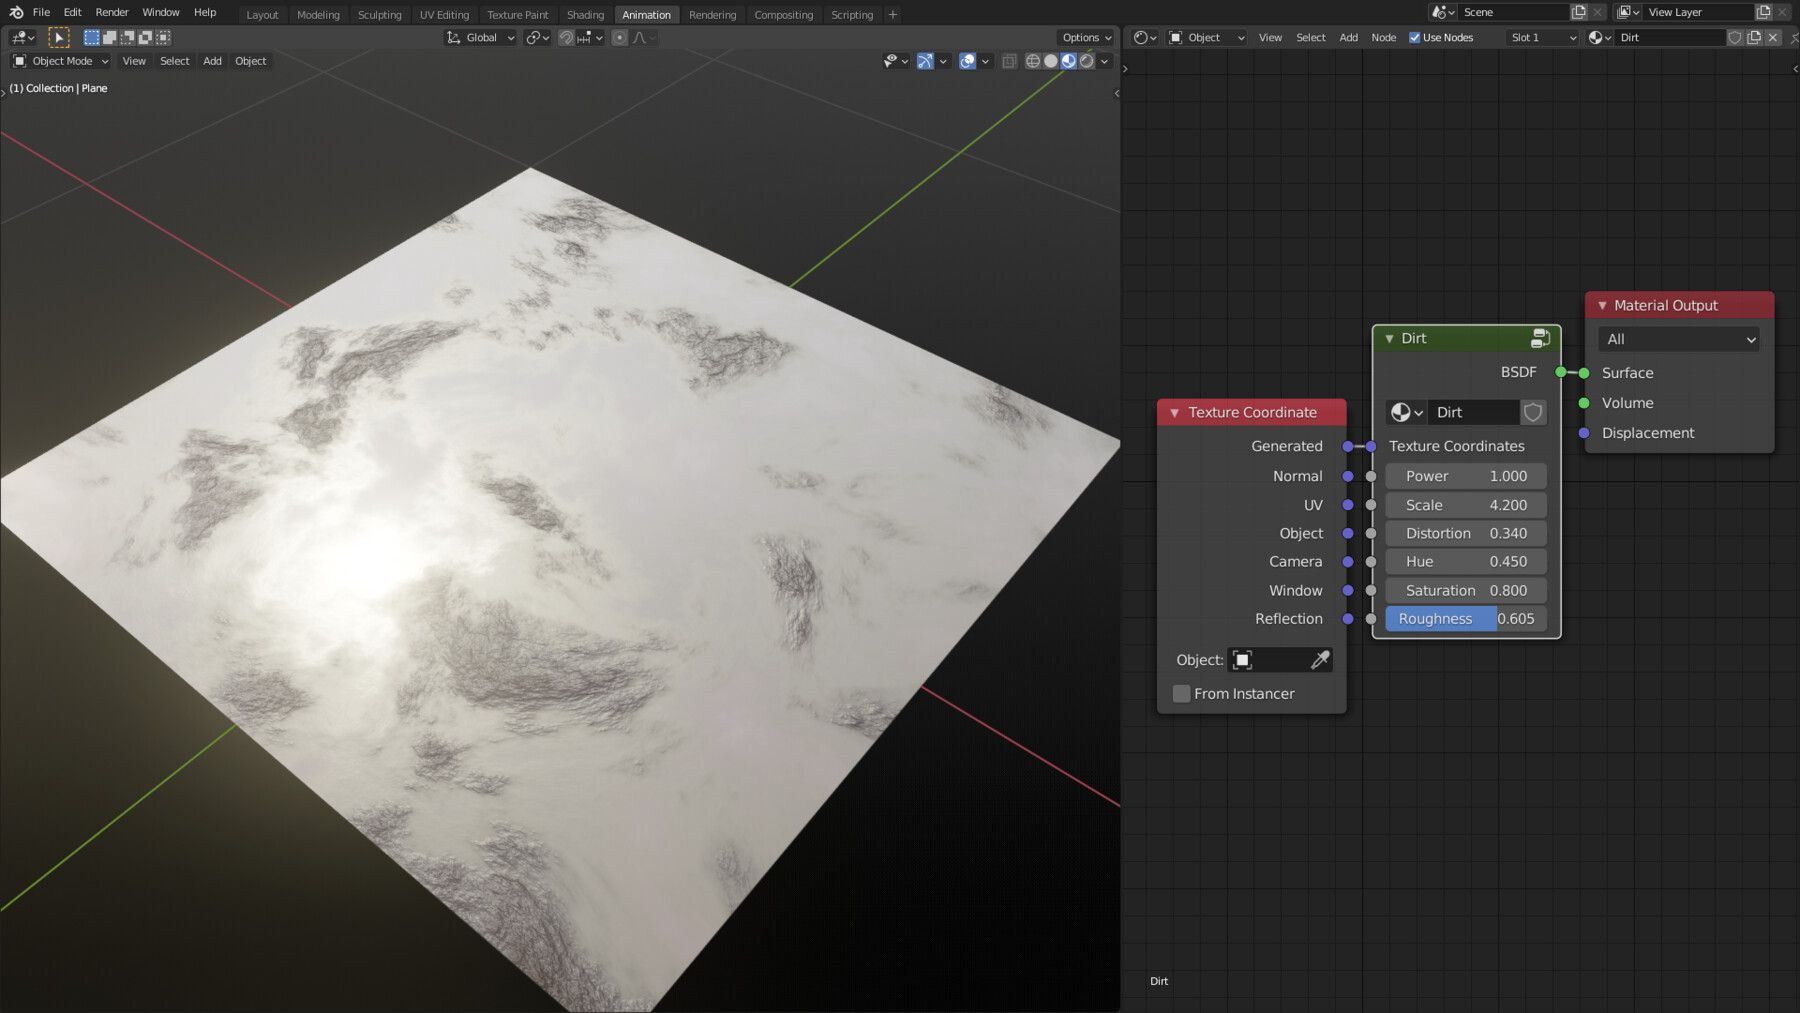Screen dimensions: 1800x1013
Task: Expand the Slot 1 material slot dropdown
Action: (x=1542, y=38)
